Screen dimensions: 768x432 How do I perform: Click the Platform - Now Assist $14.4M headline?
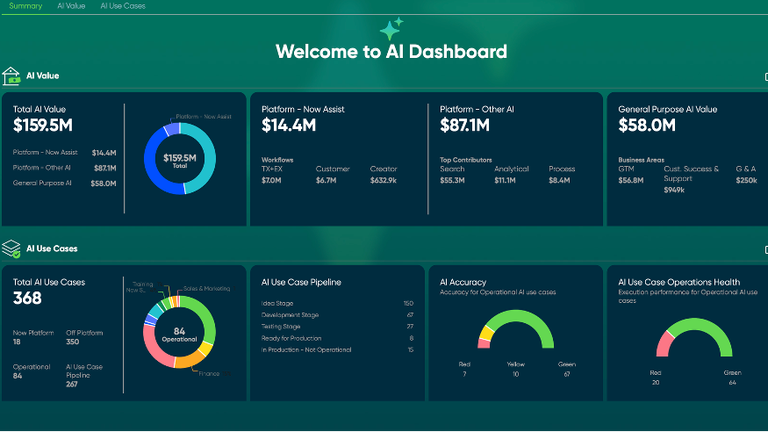tap(289, 125)
